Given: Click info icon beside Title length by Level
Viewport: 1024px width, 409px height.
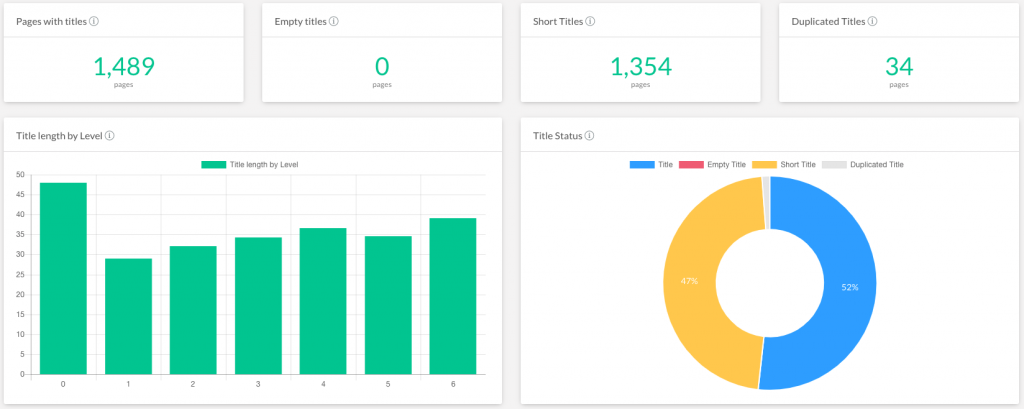Looking at the screenshot, I should tap(110, 136).
